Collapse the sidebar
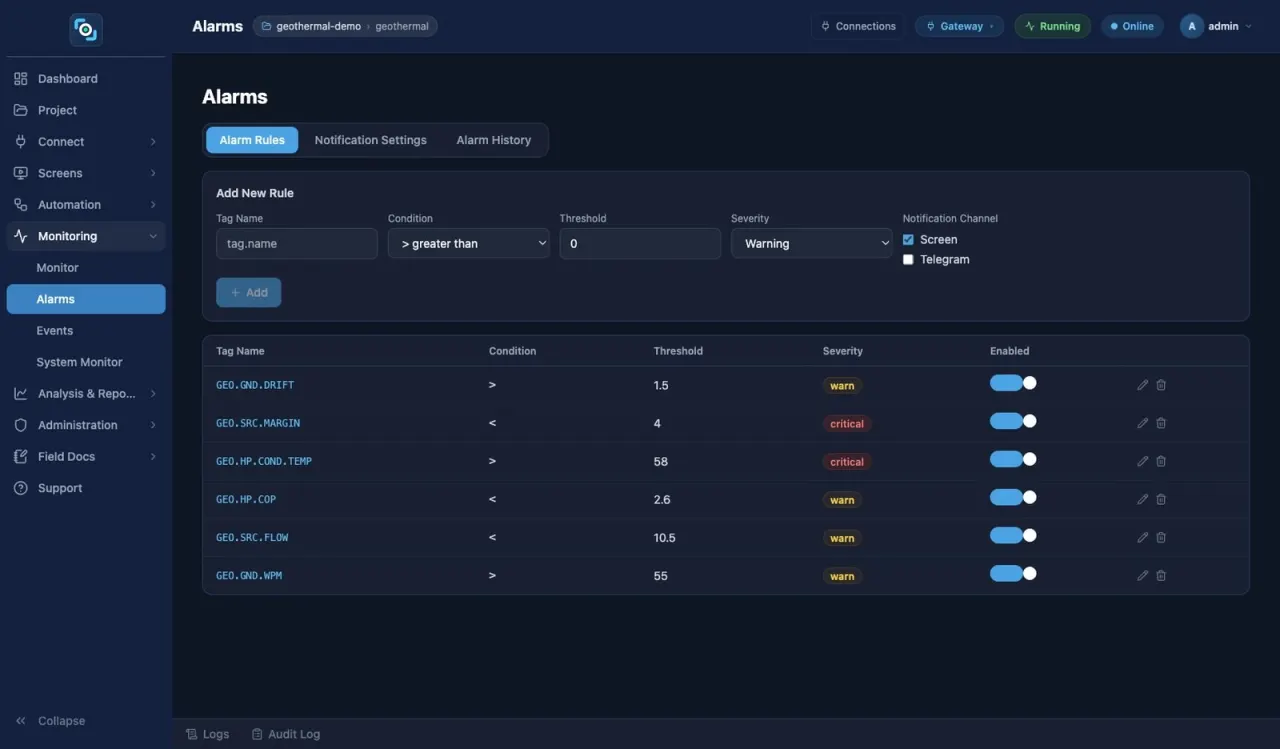 tap(50, 721)
